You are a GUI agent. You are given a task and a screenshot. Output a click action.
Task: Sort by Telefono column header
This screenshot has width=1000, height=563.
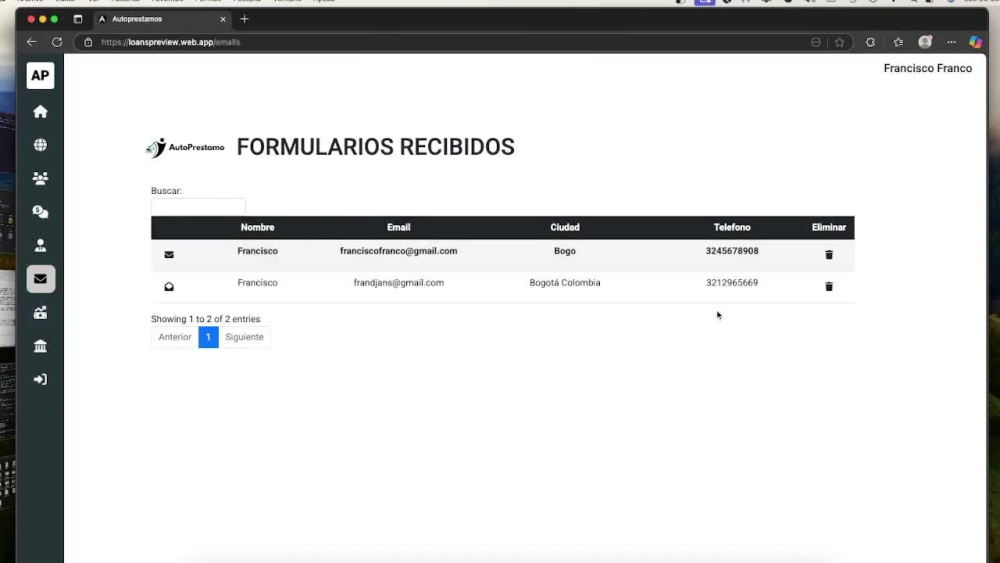[x=732, y=228]
